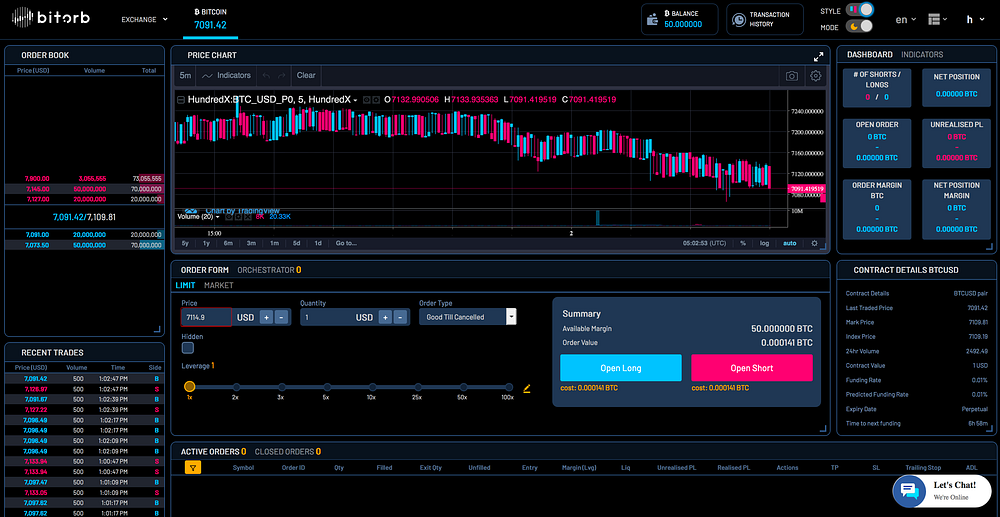Click the Quantity input field
Image resolution: width=1000 pixels, height=517 pixels.
point(325,317)
